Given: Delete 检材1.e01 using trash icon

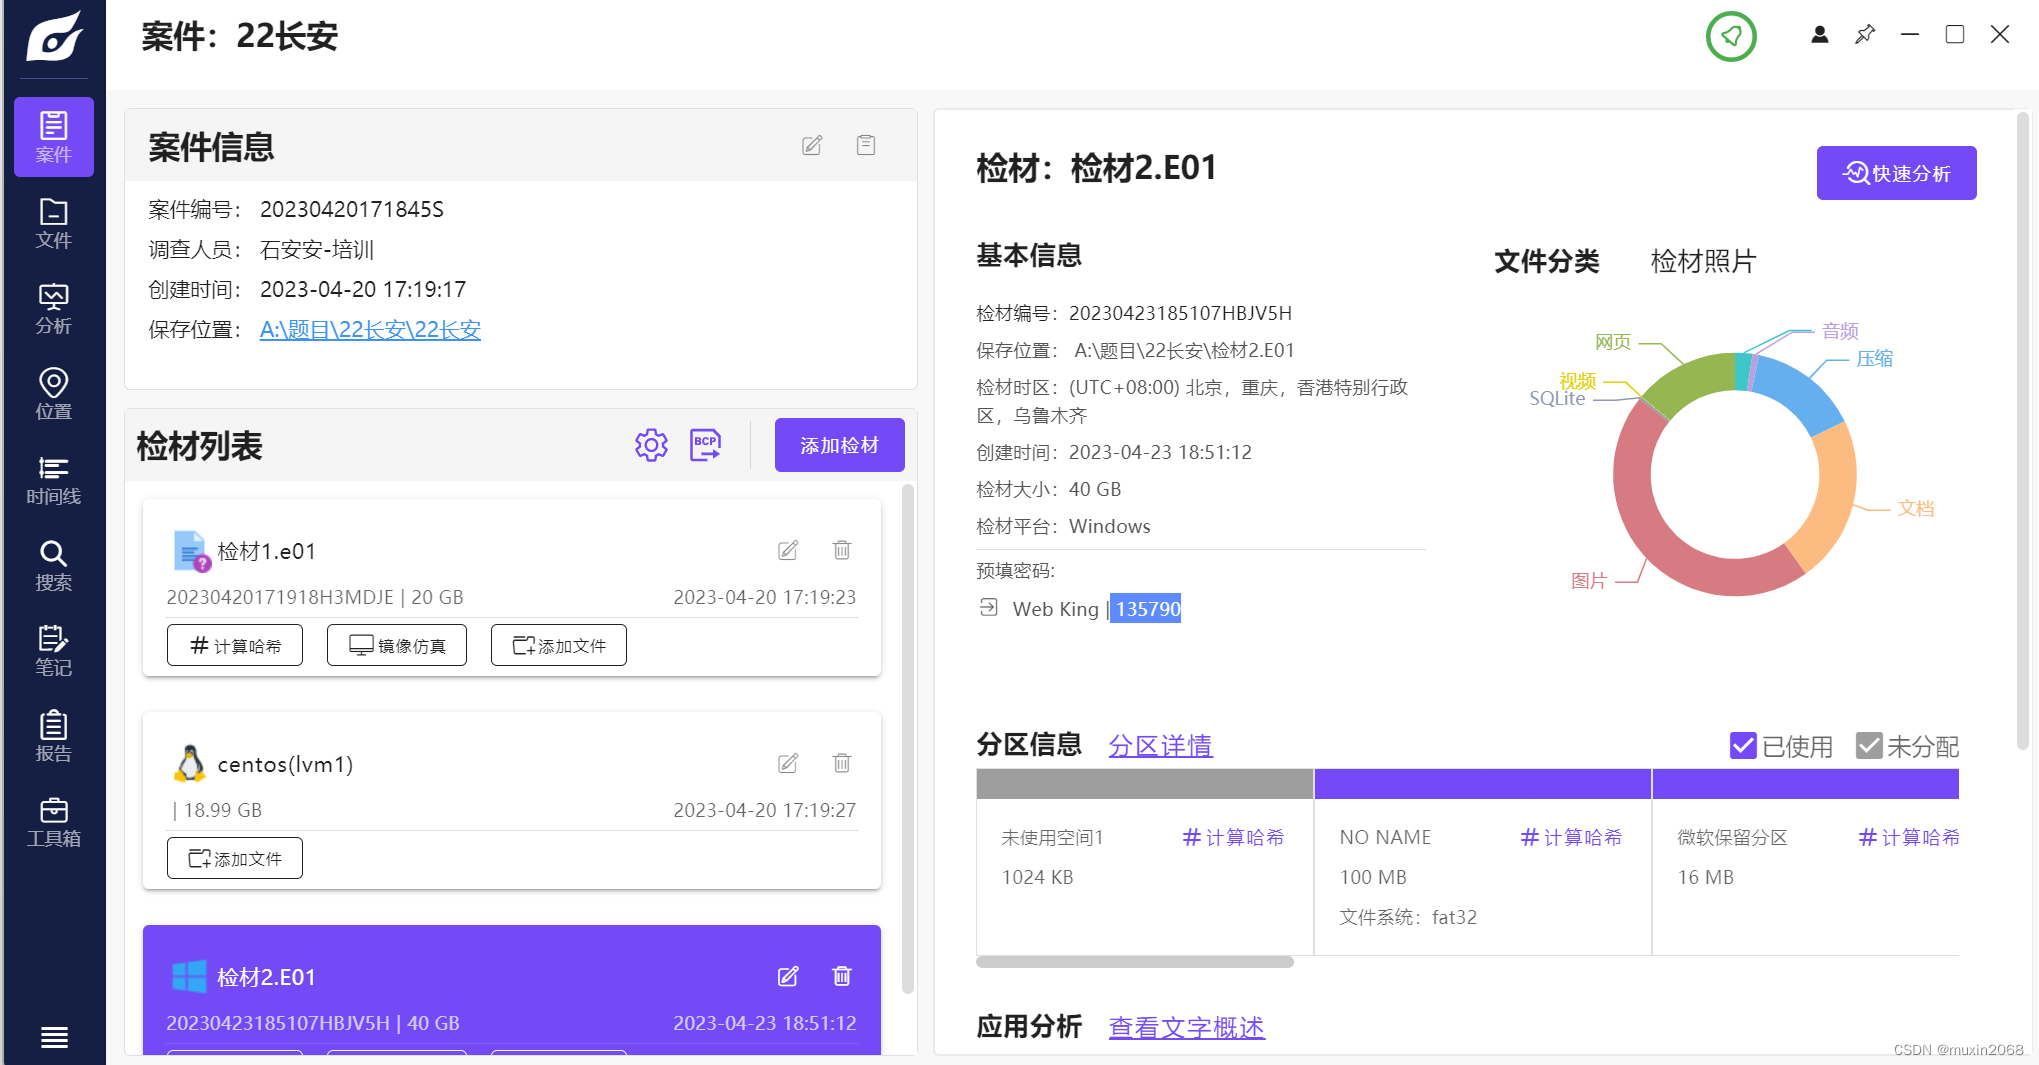Looking at the screenshot, I should coord(842,550).
